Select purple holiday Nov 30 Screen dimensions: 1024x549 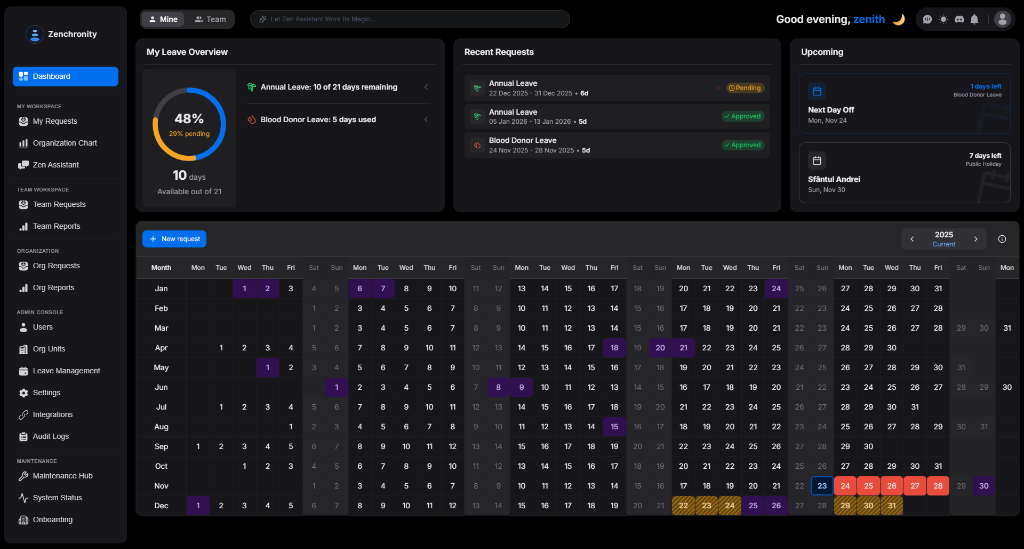[984, 486]
